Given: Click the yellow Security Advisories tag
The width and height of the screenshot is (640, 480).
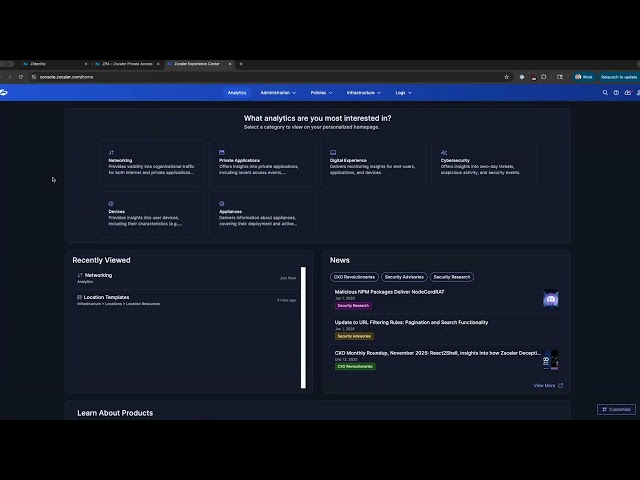Looking at the screenshot, I should pos(354,336).
